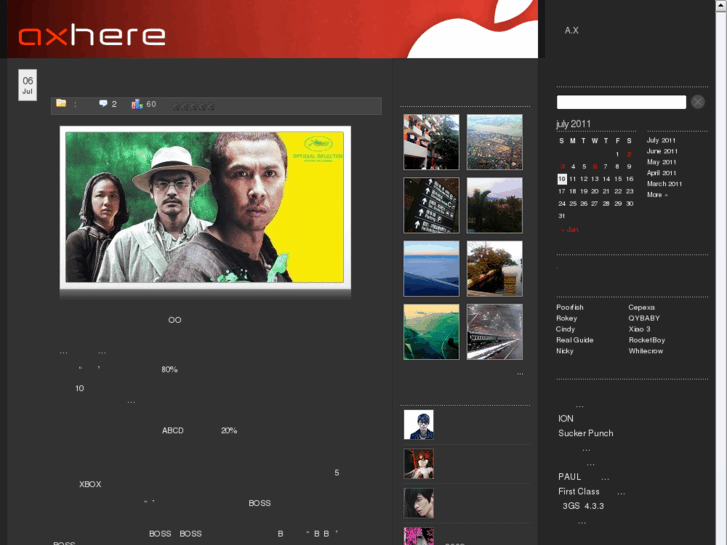727x545 pixels.
Task: Open the First Class recent post
Action: point(579,492)
